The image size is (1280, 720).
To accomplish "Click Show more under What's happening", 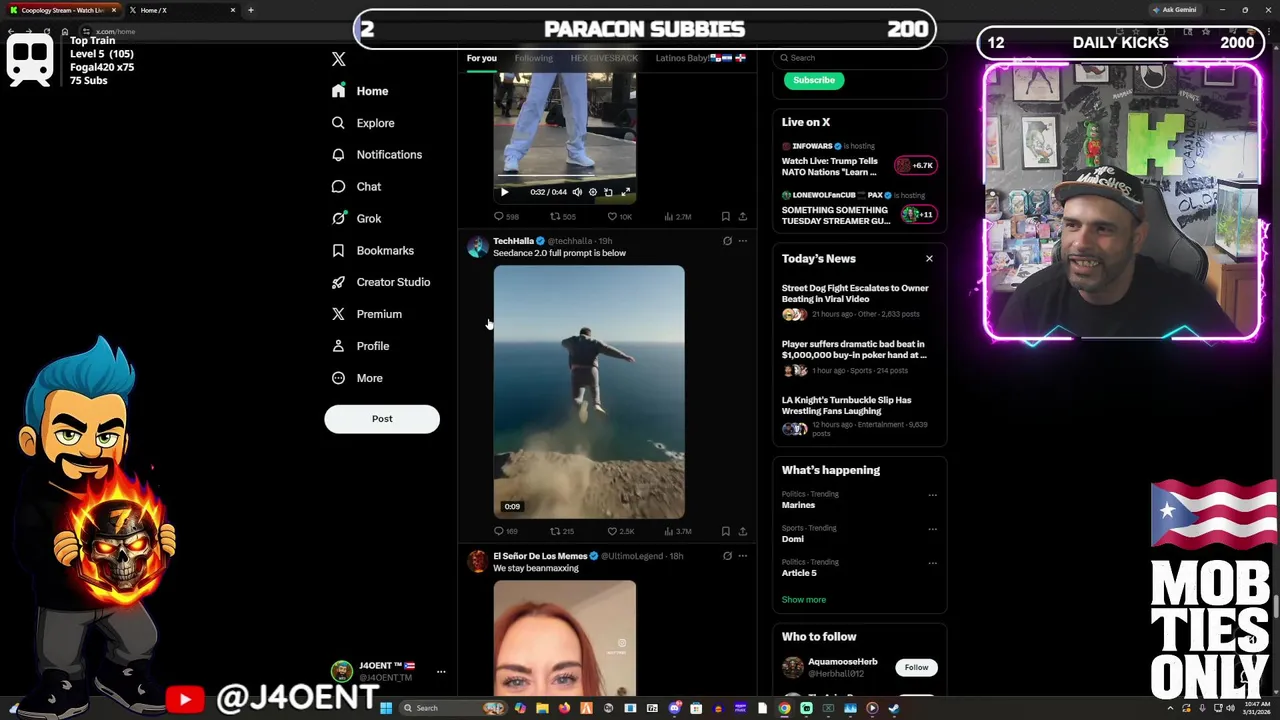I will [804, 600].
